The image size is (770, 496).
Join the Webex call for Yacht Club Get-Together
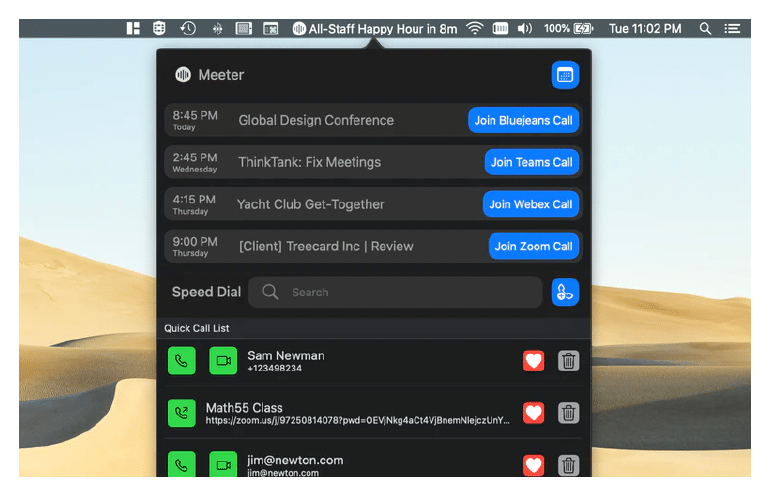click(531, 204)
